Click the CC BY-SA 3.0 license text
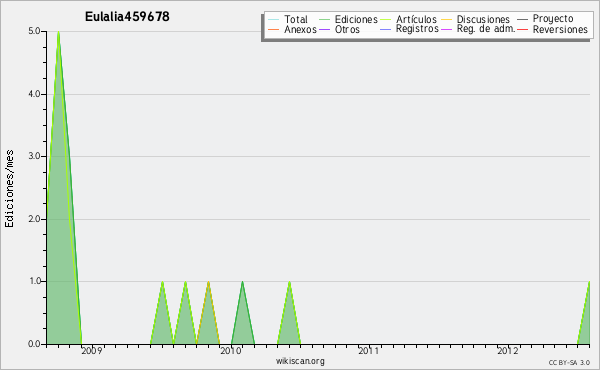This screenshot has width=600, height=370. (569, 362)
